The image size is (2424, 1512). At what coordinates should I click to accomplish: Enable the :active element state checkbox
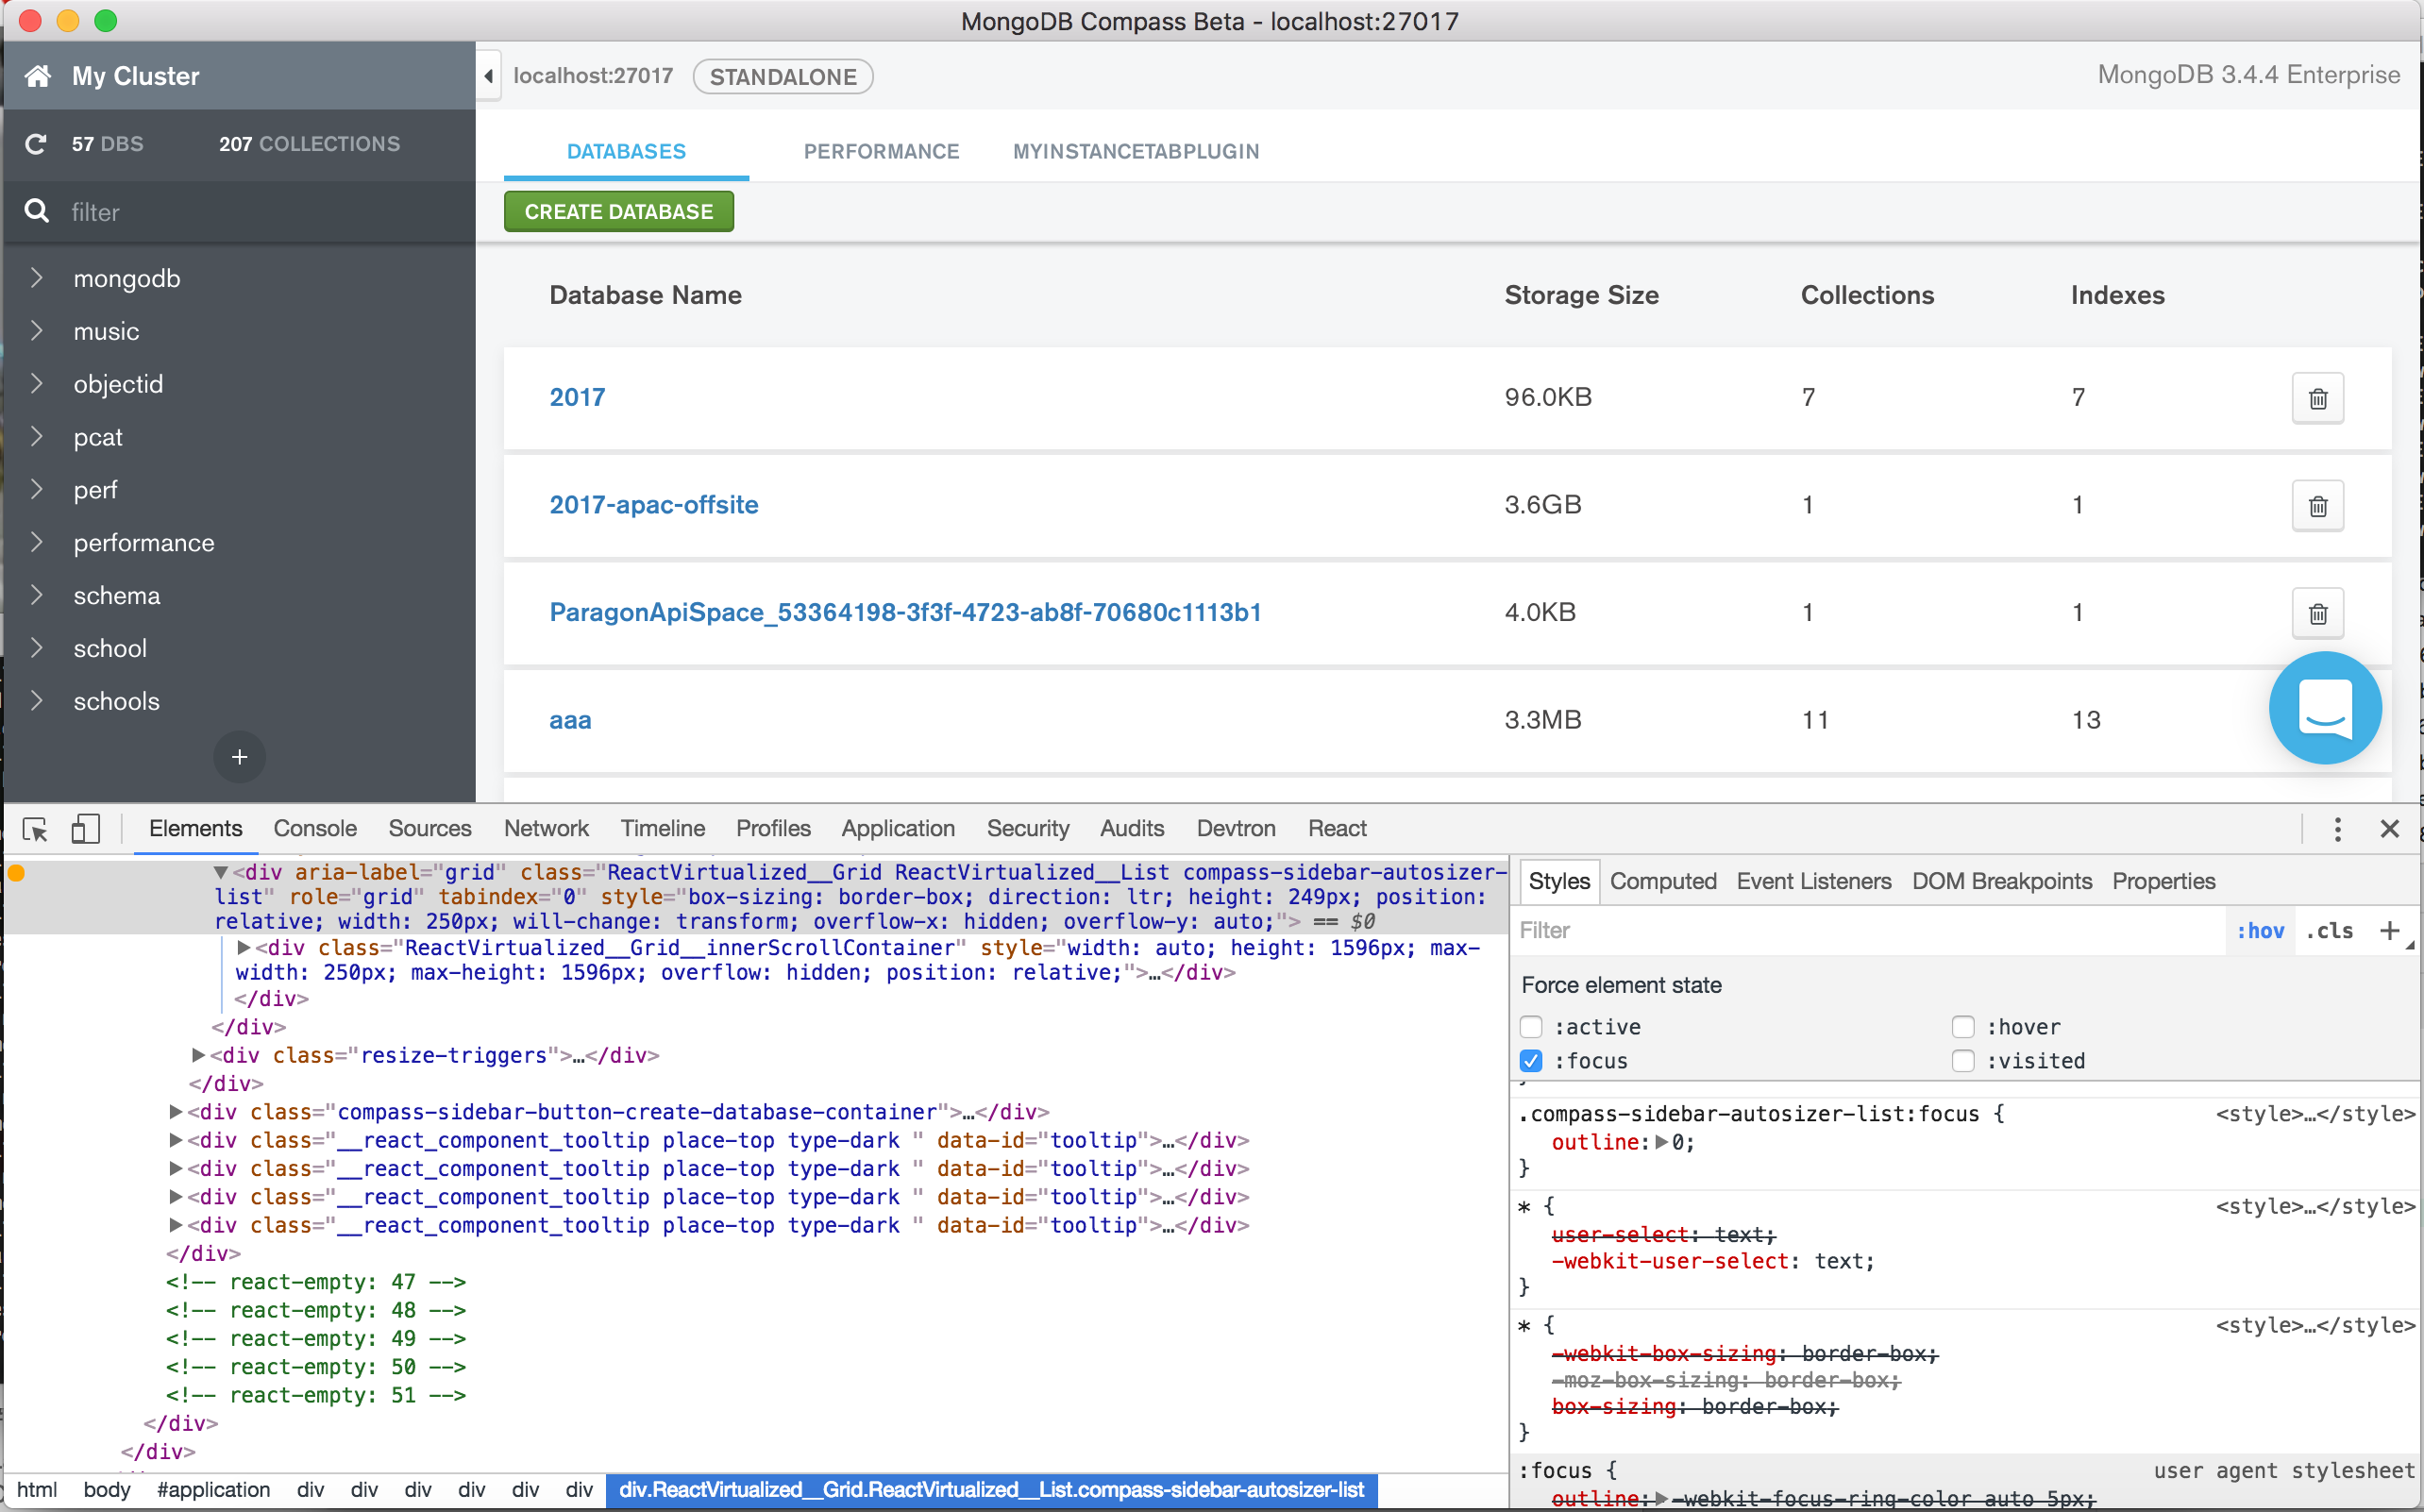1530,1027
